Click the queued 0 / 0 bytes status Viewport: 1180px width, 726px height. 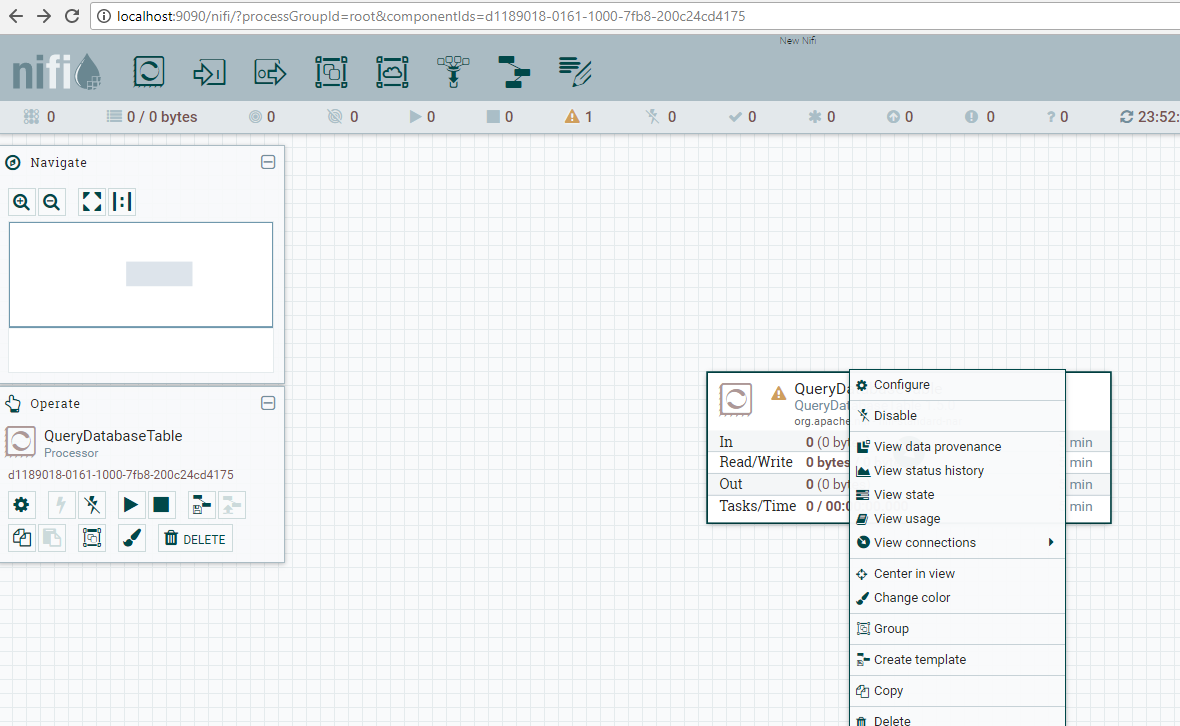click(152, 117)
